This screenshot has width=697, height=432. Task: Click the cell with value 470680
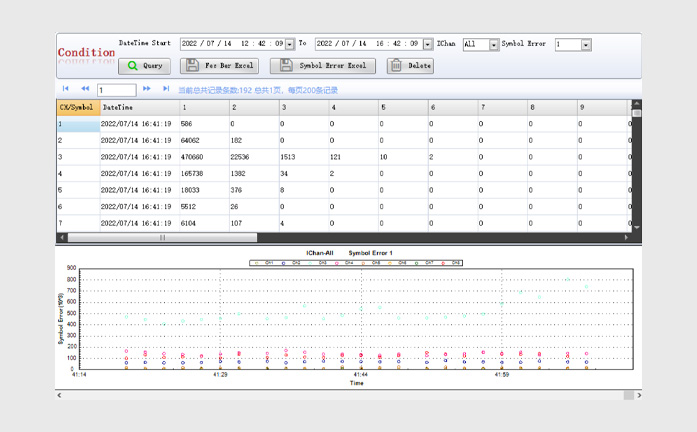pyautogui.click(x=204, y=157)
